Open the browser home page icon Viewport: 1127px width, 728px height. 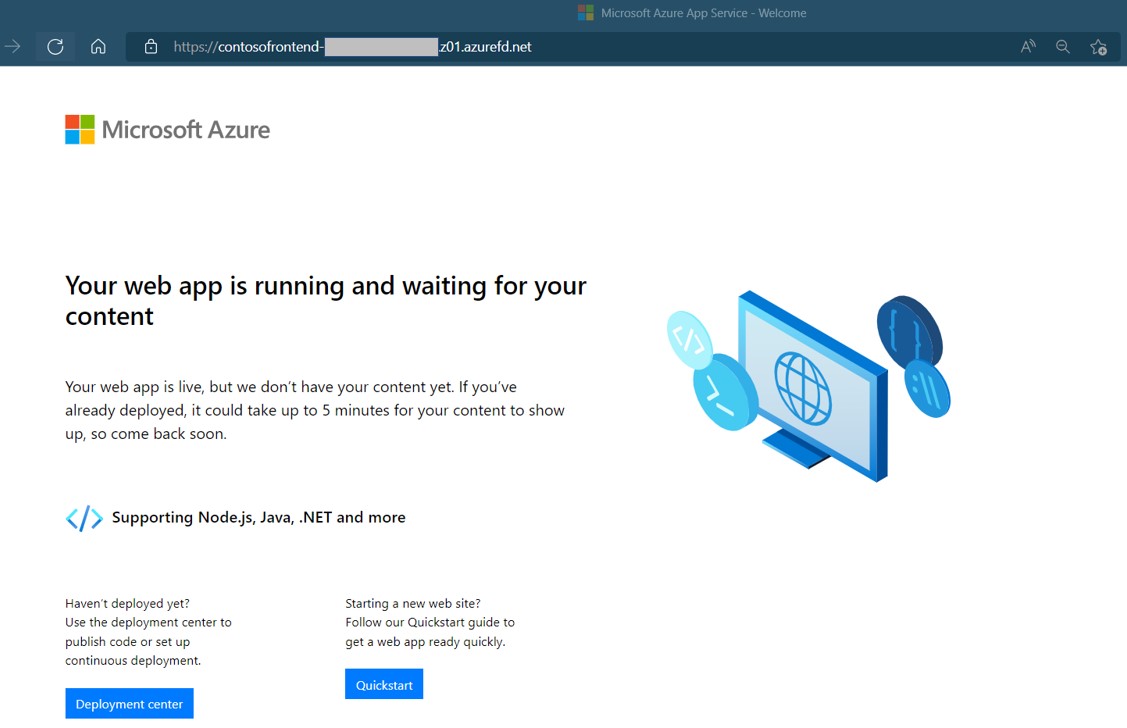(97, 46)
